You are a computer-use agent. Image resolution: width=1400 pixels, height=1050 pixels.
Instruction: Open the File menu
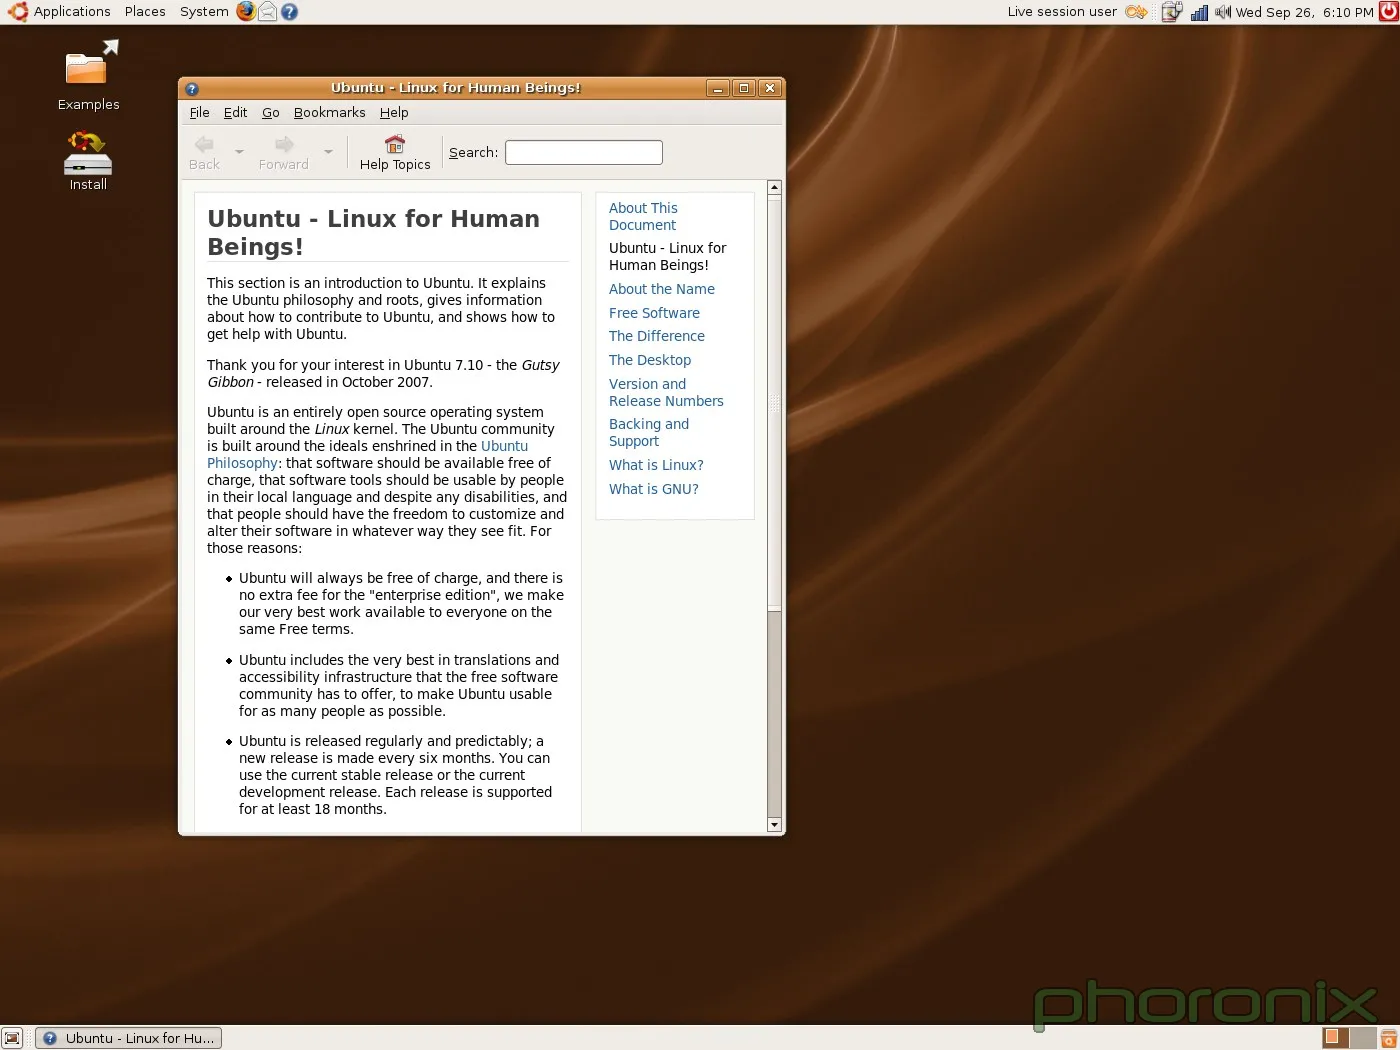click(x=199, y=112)
